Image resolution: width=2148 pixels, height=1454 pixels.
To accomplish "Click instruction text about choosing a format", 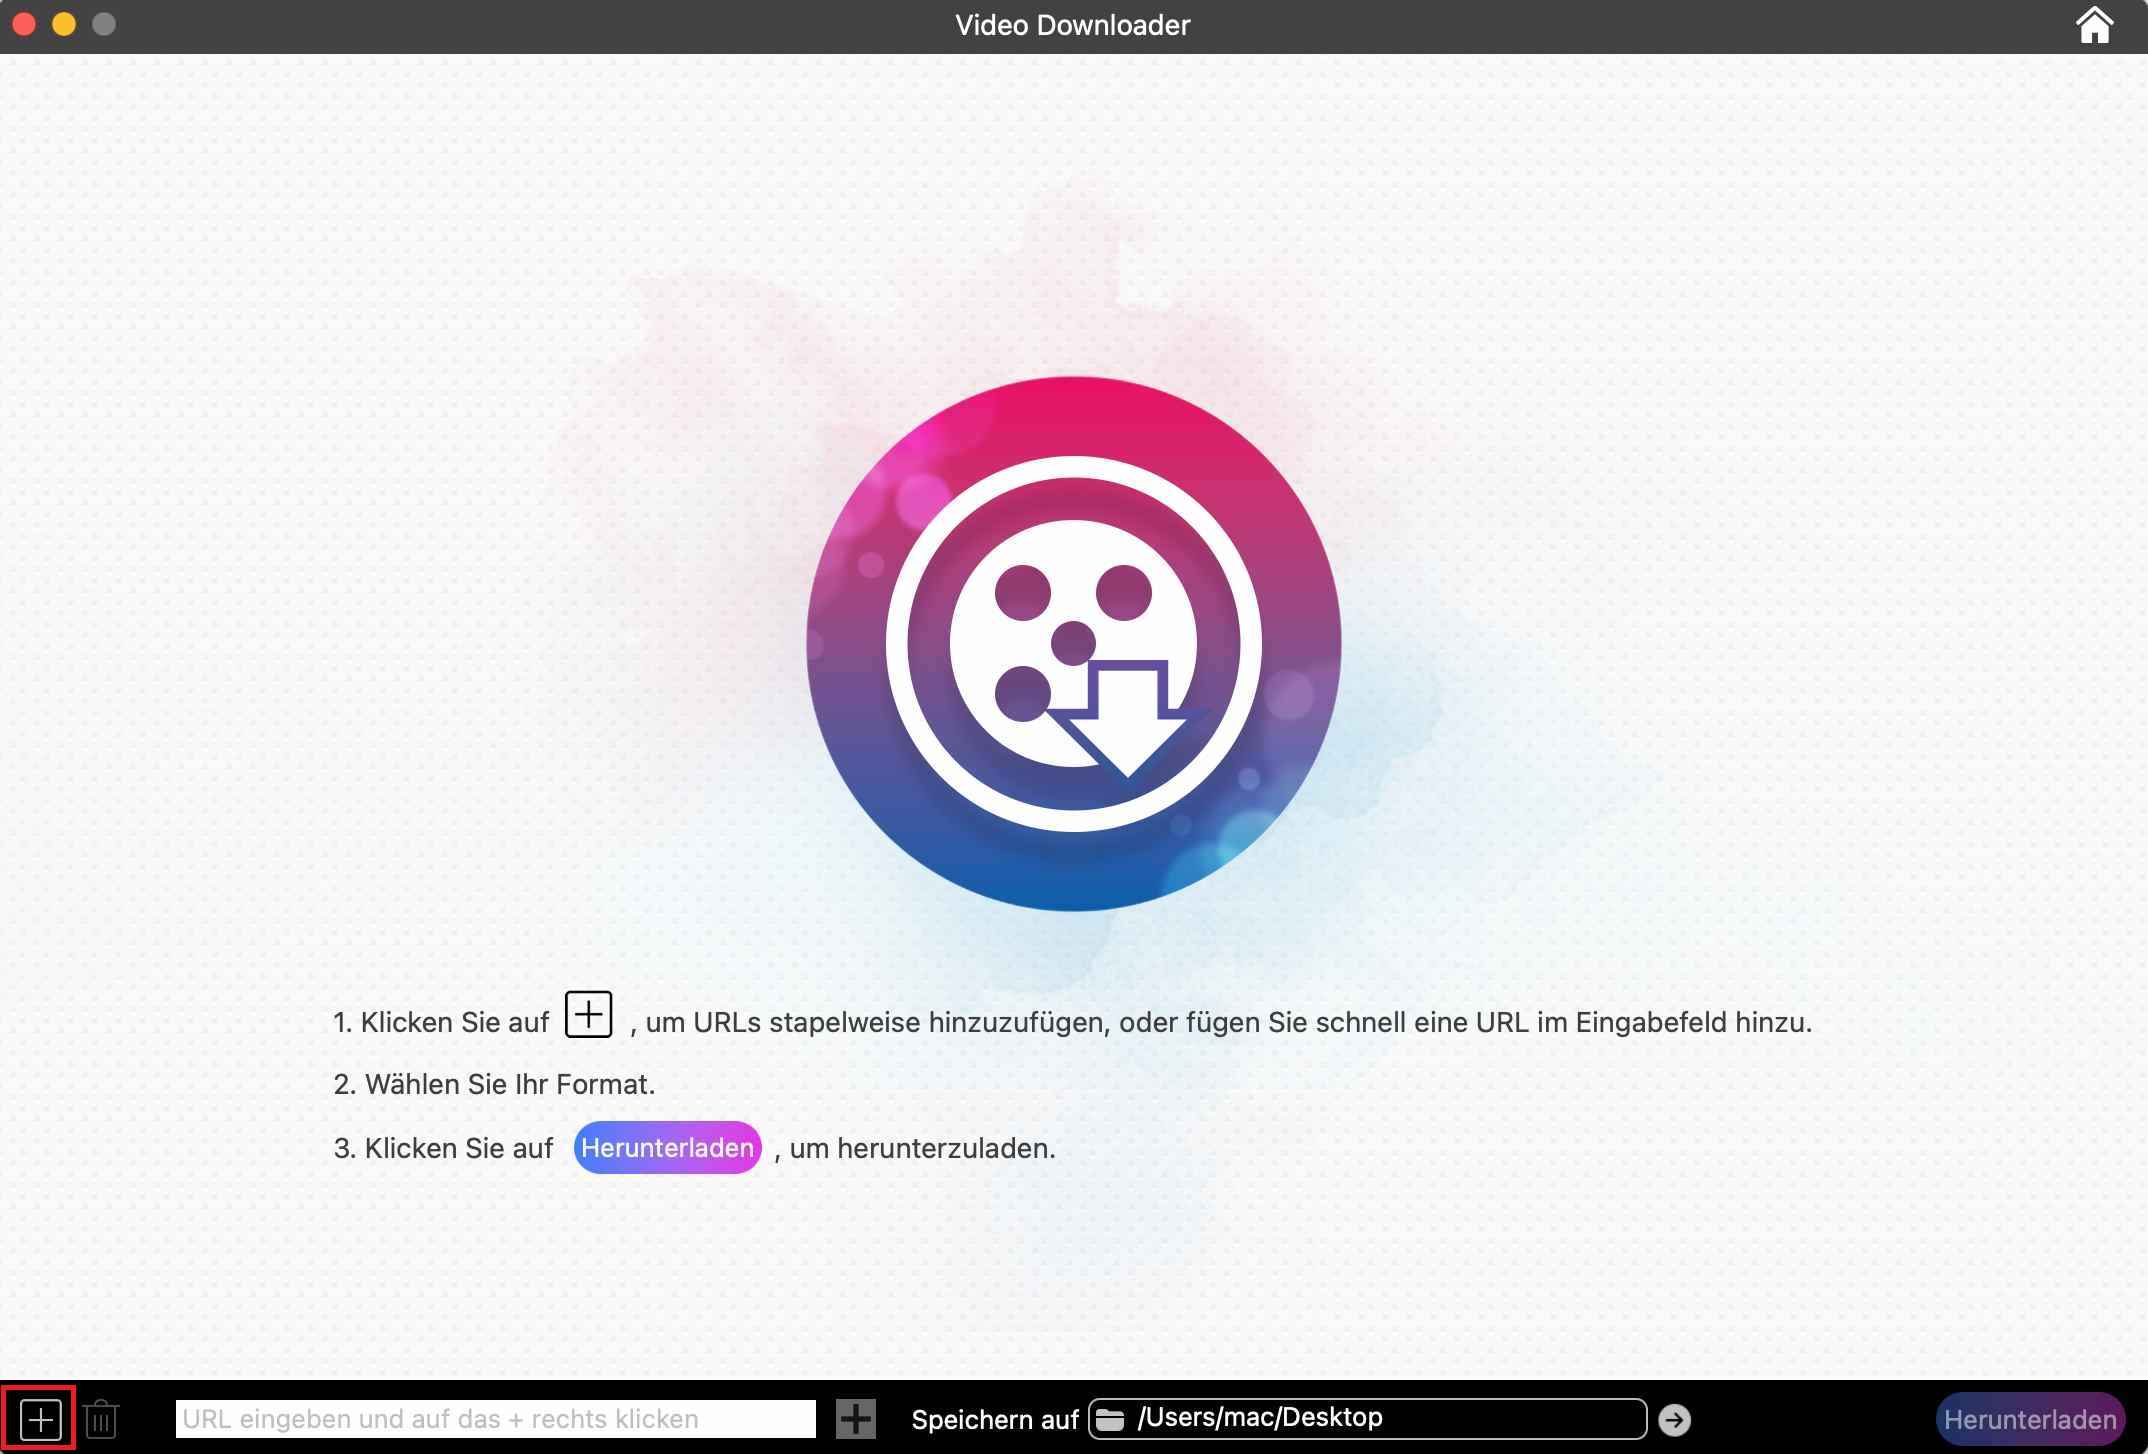I will tap(495, 1083).
